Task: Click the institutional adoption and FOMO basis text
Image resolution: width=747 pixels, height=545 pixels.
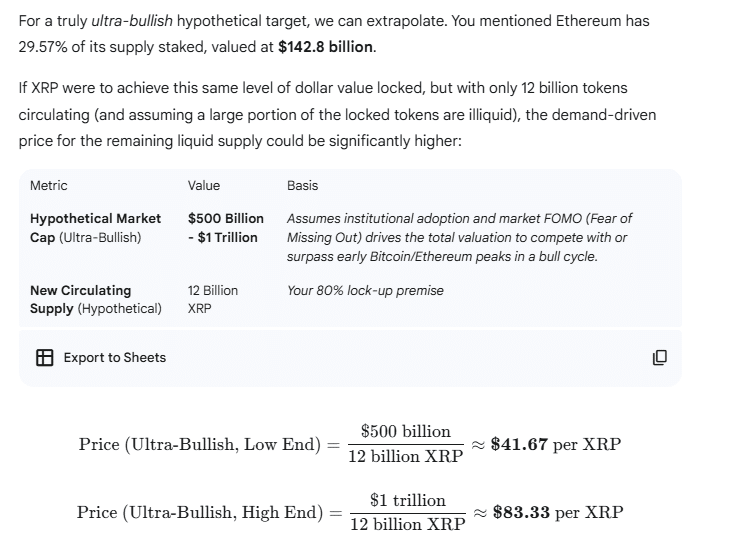Action: click(458, 237)
